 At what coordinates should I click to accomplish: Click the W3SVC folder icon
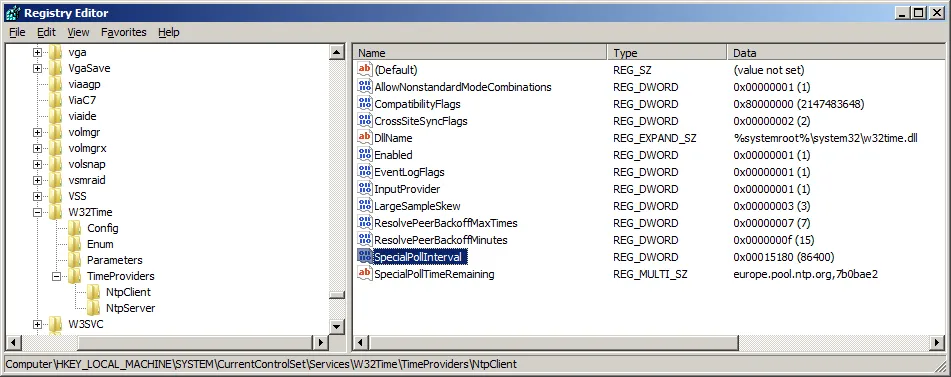coord(55,324)
